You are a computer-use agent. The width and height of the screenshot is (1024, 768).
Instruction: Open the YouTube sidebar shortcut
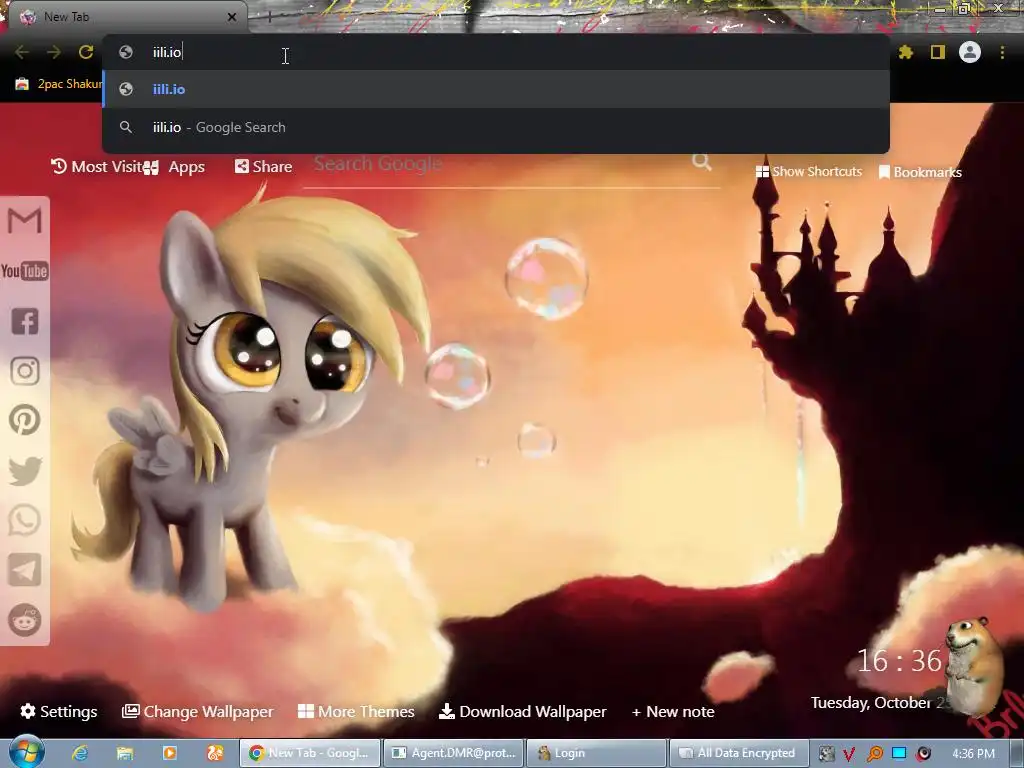25,271
